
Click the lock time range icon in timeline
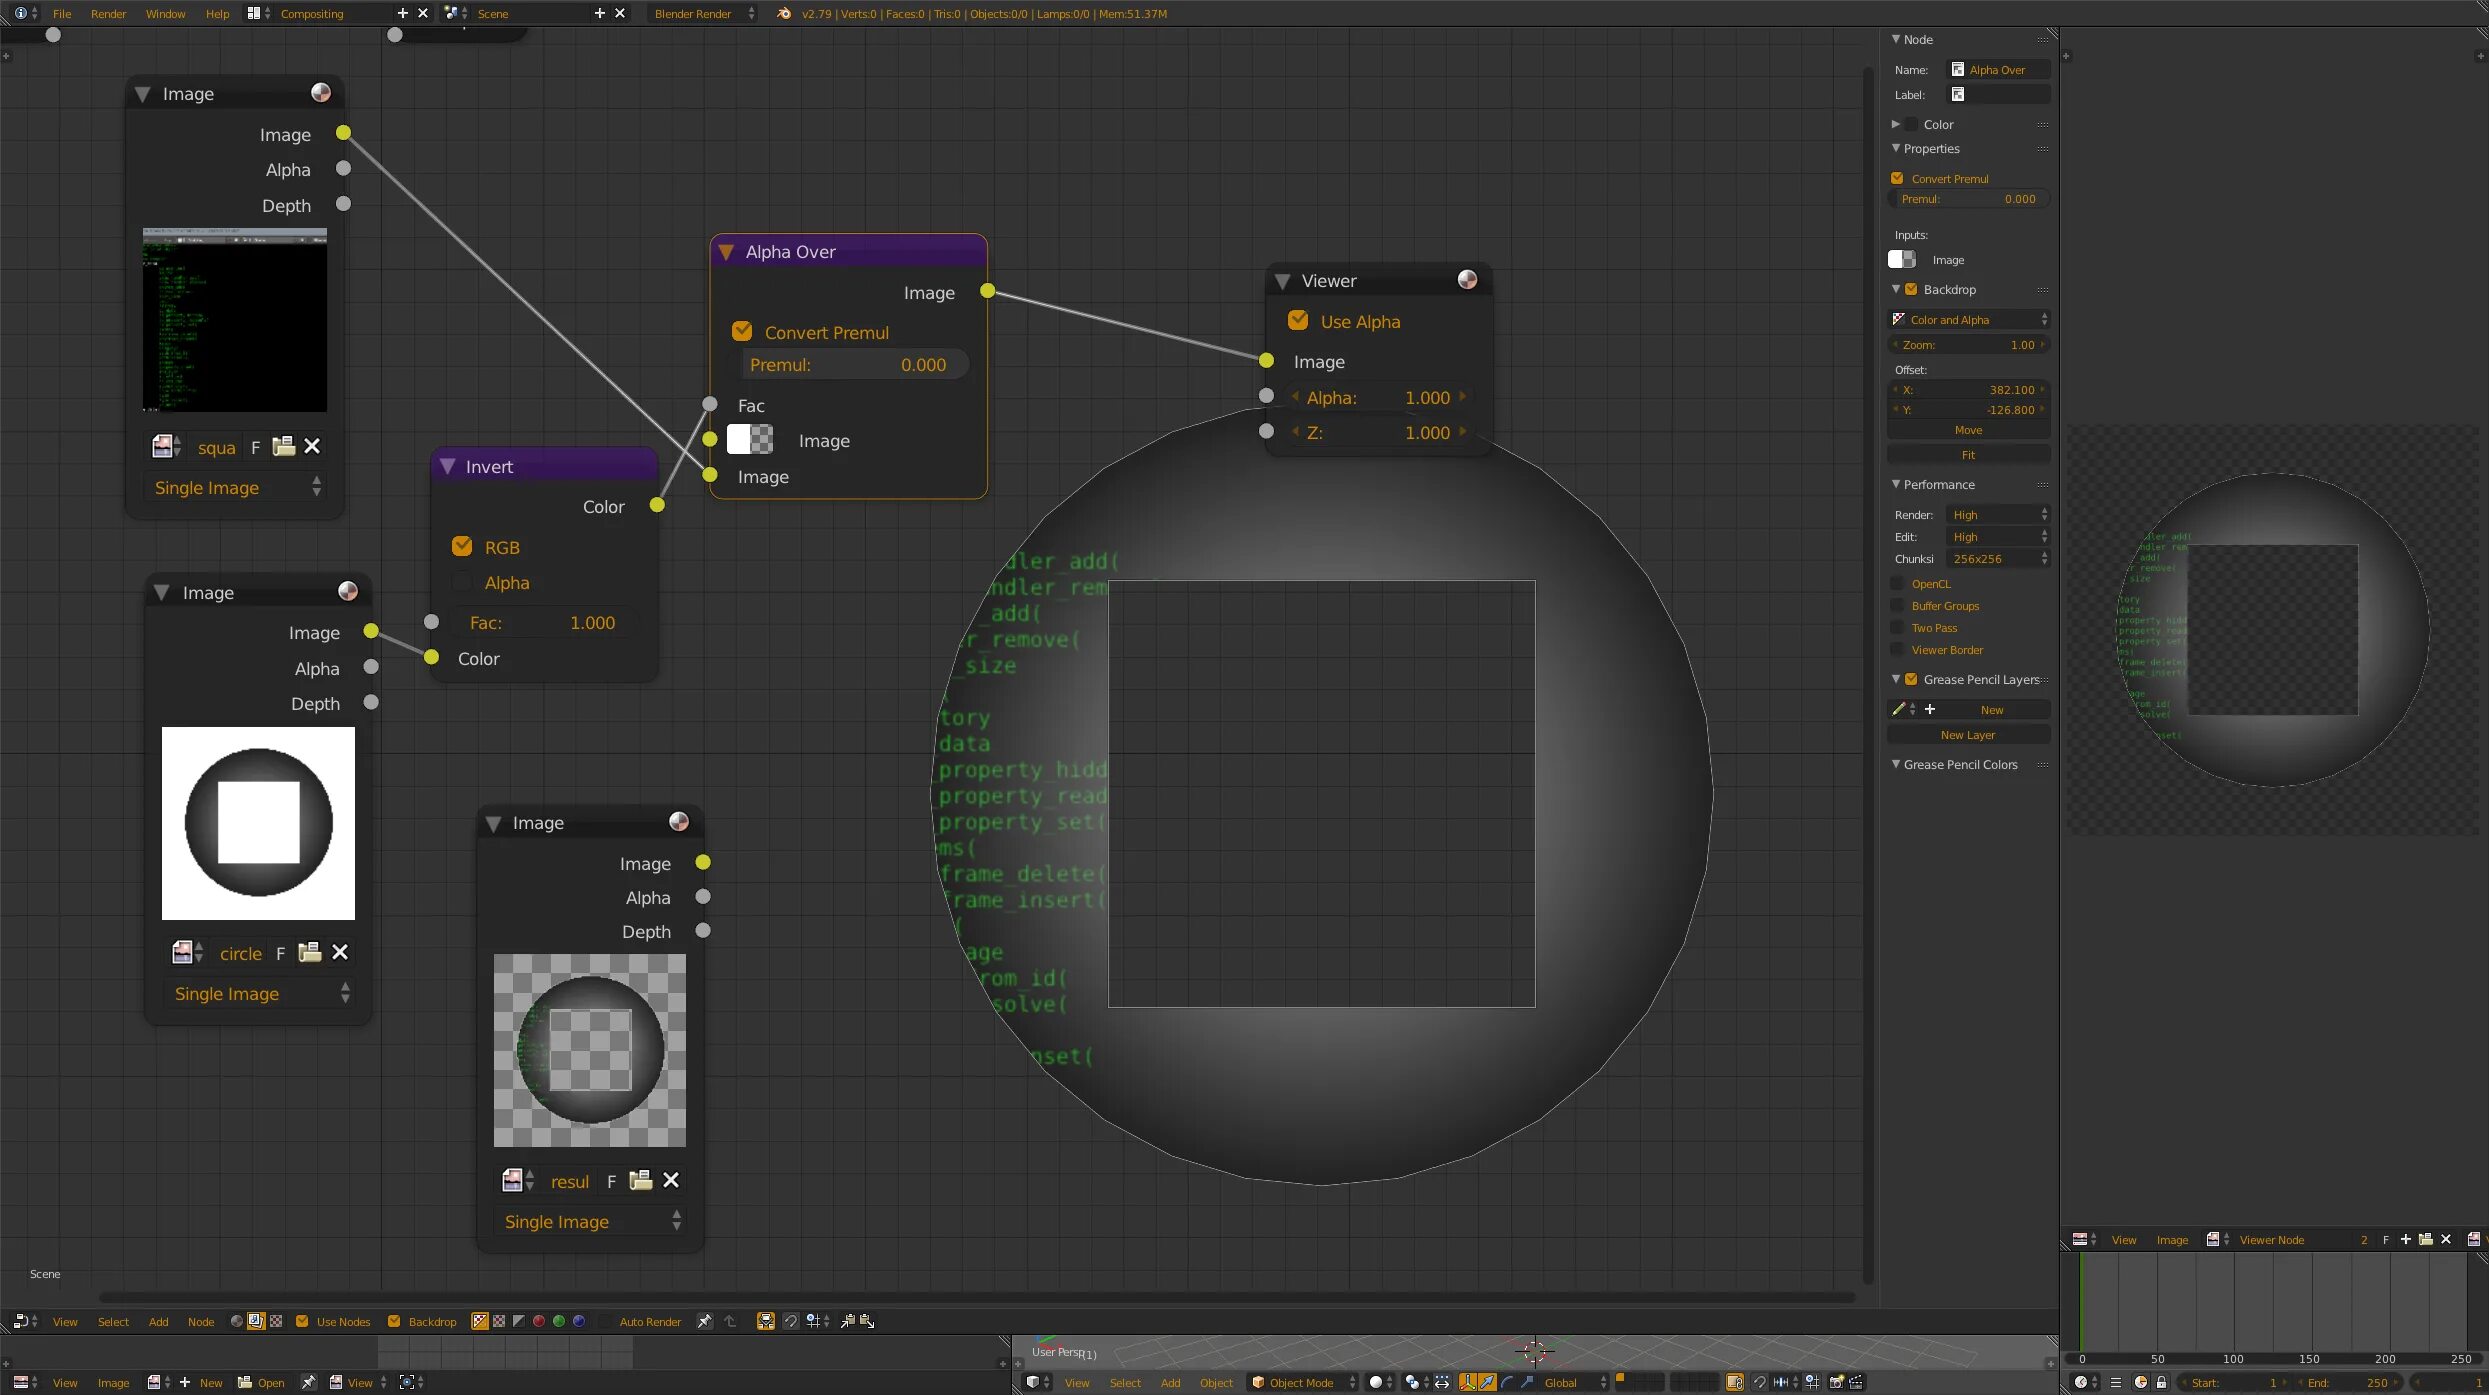point(2161,1382)
